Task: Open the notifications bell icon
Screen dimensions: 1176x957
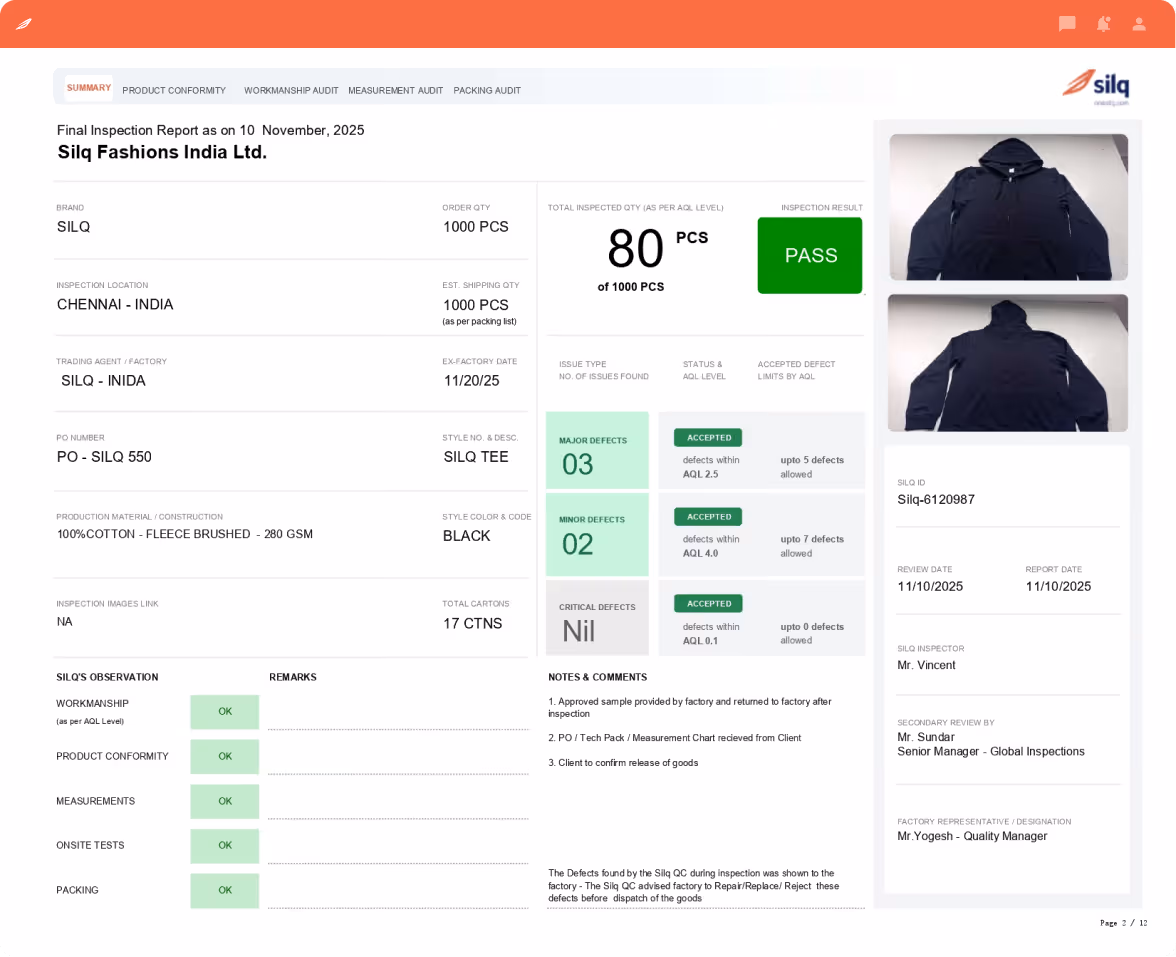Action: tap(1103, 24)
